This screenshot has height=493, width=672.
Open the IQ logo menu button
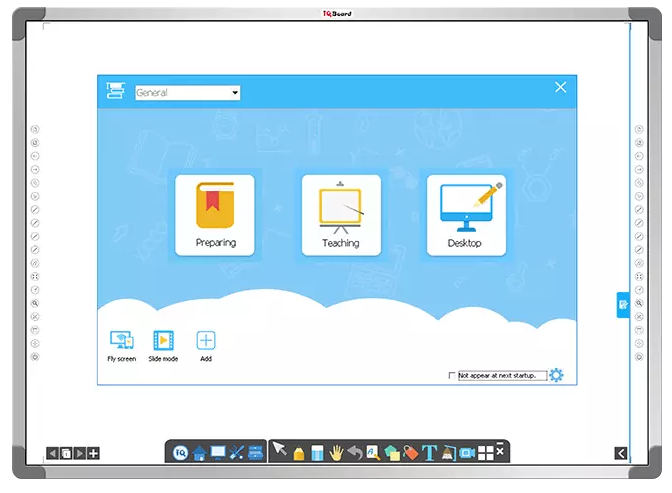click(181, 453)
